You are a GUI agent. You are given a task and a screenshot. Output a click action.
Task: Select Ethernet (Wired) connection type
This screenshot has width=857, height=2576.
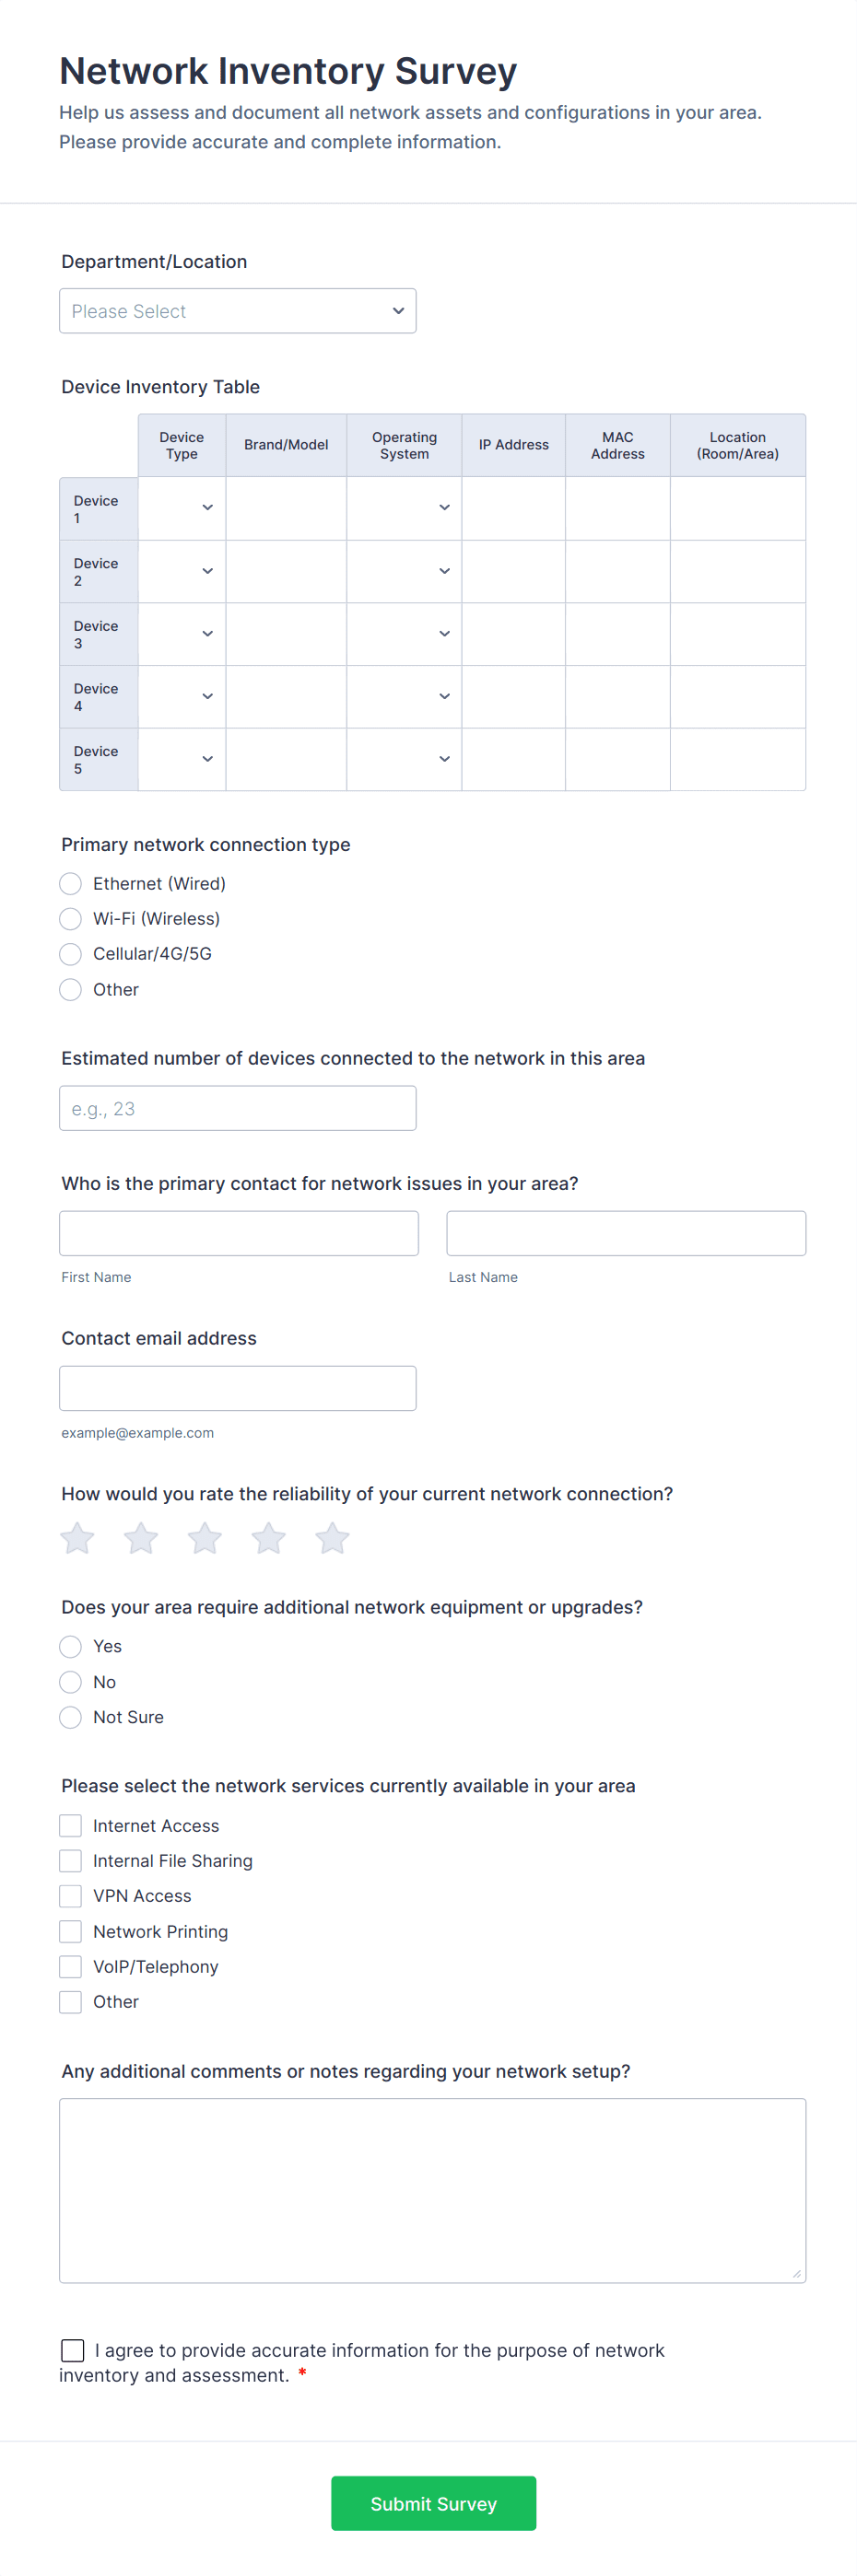[70, 884]
